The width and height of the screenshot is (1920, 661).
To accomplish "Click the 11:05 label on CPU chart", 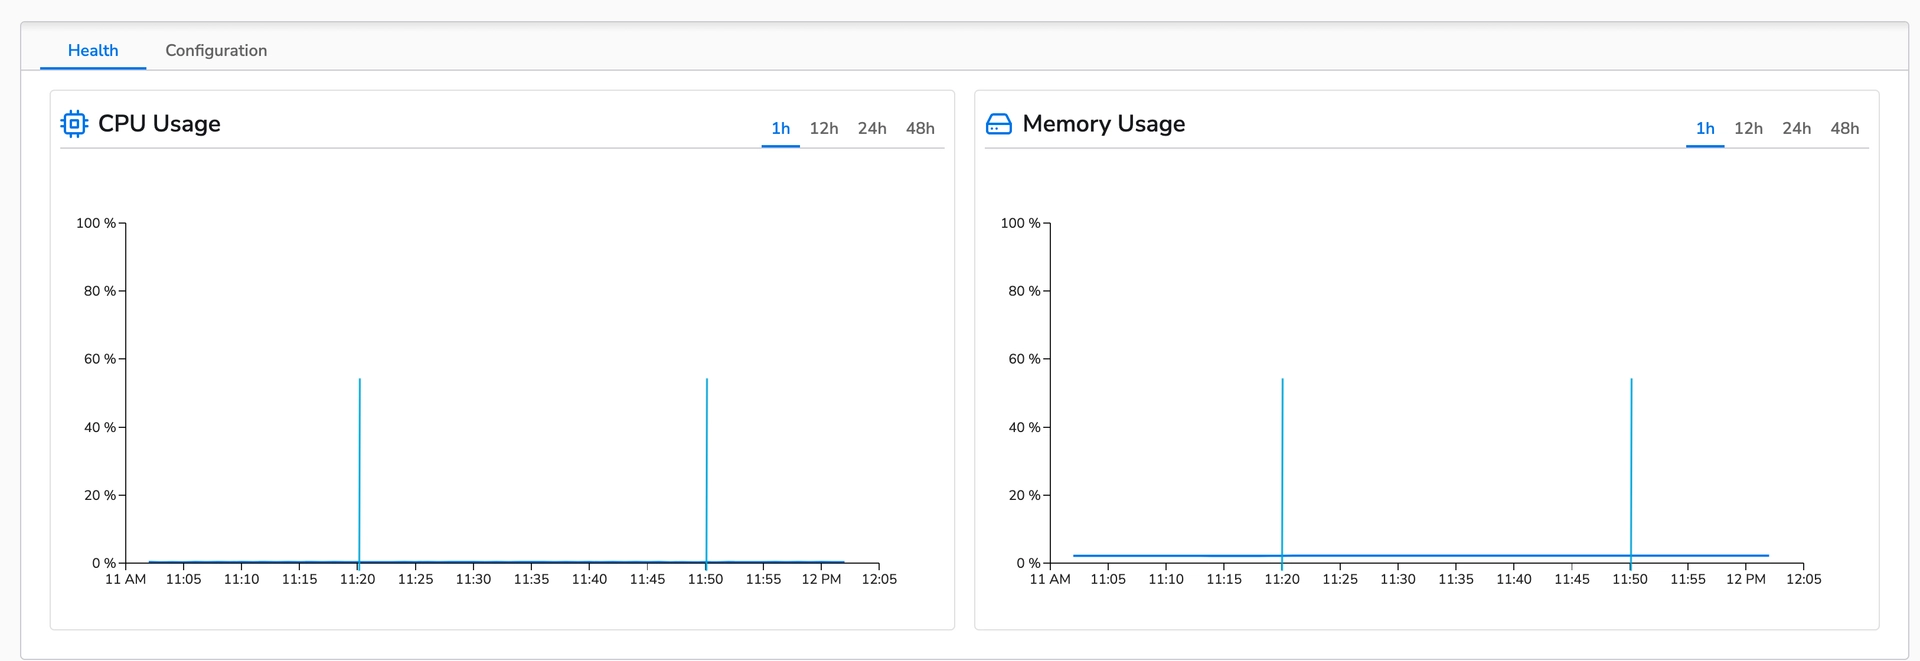I will coord(184,579).
